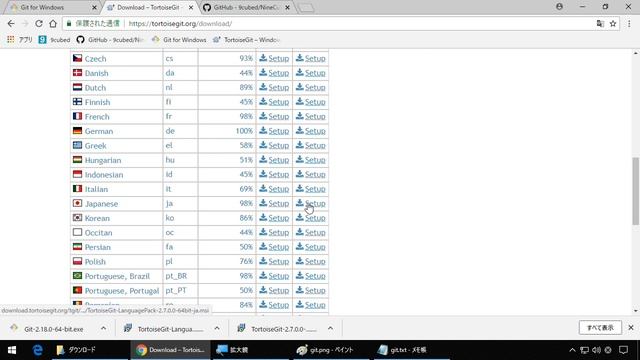Click the 保護された通信 secure connection label
The image size is (640, 360).
click(98, 23)
